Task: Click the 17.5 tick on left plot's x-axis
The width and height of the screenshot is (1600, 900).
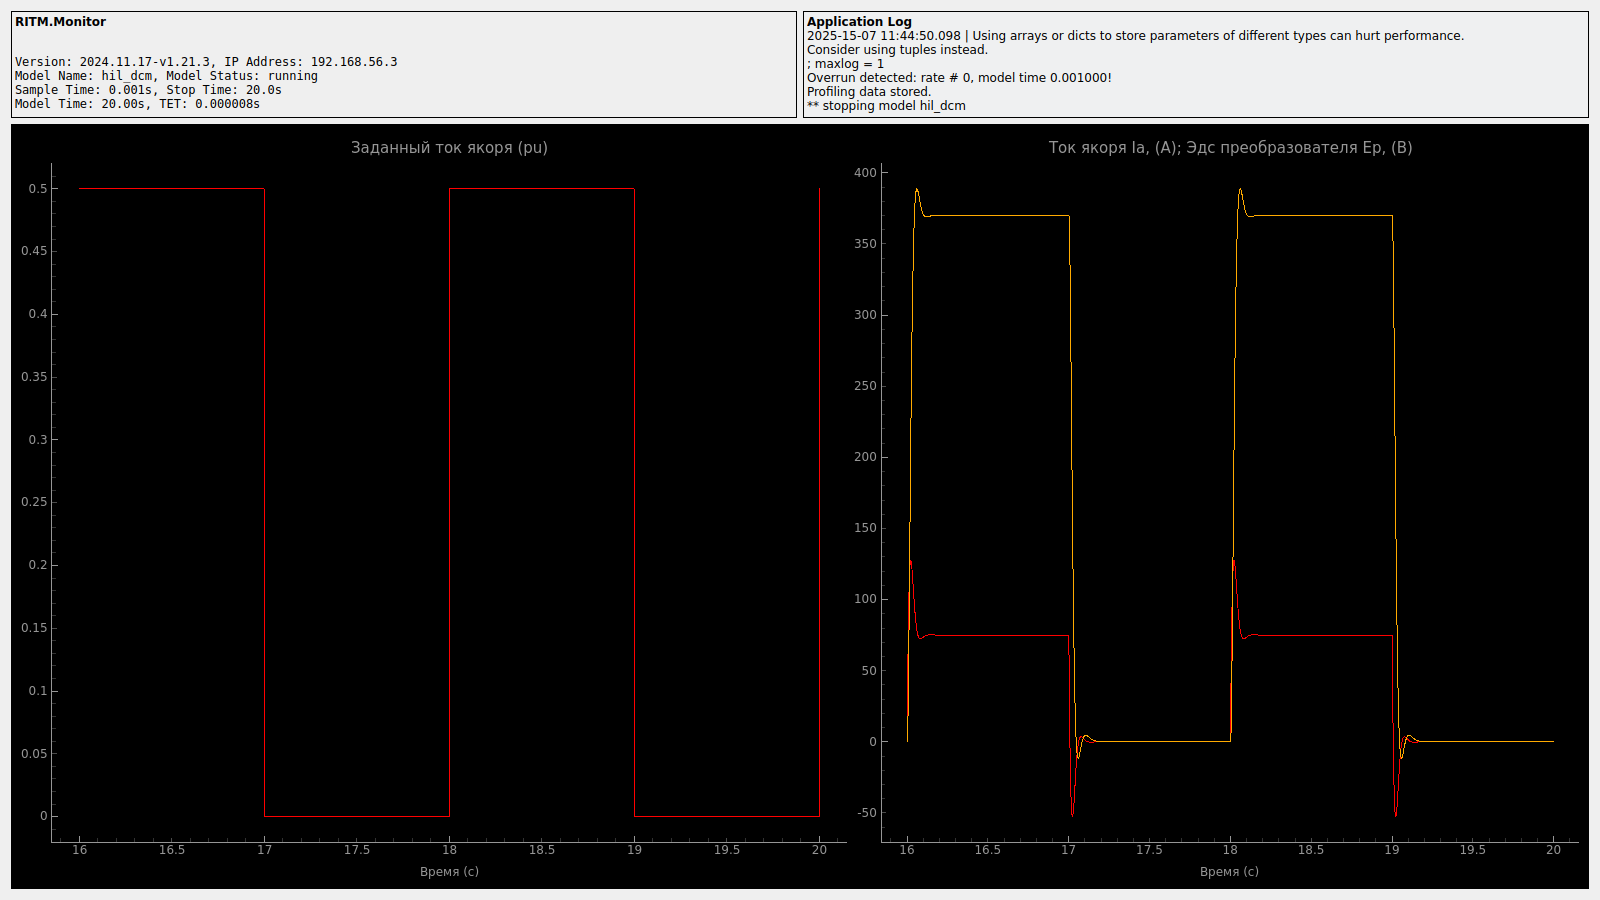Action: click(x=357, y=850)
